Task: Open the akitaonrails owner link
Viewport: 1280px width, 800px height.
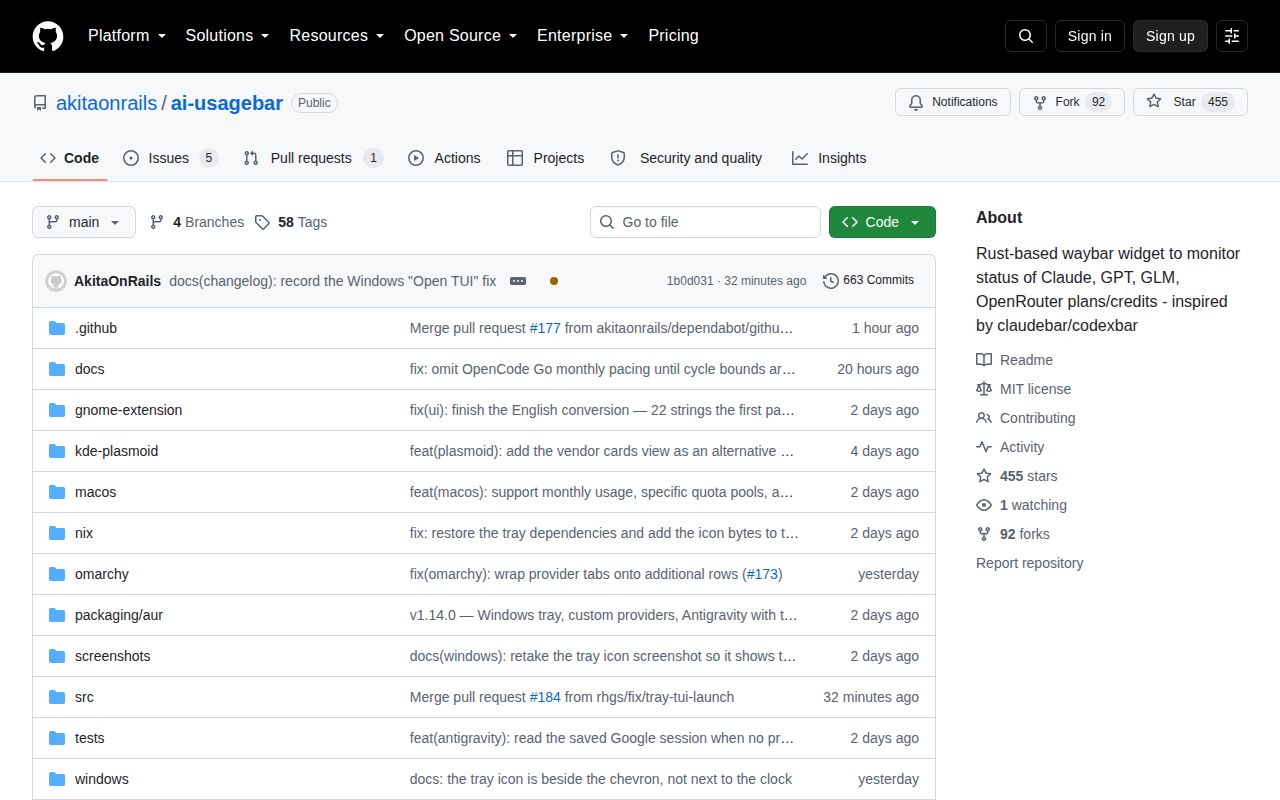Action: coord(106,103)
